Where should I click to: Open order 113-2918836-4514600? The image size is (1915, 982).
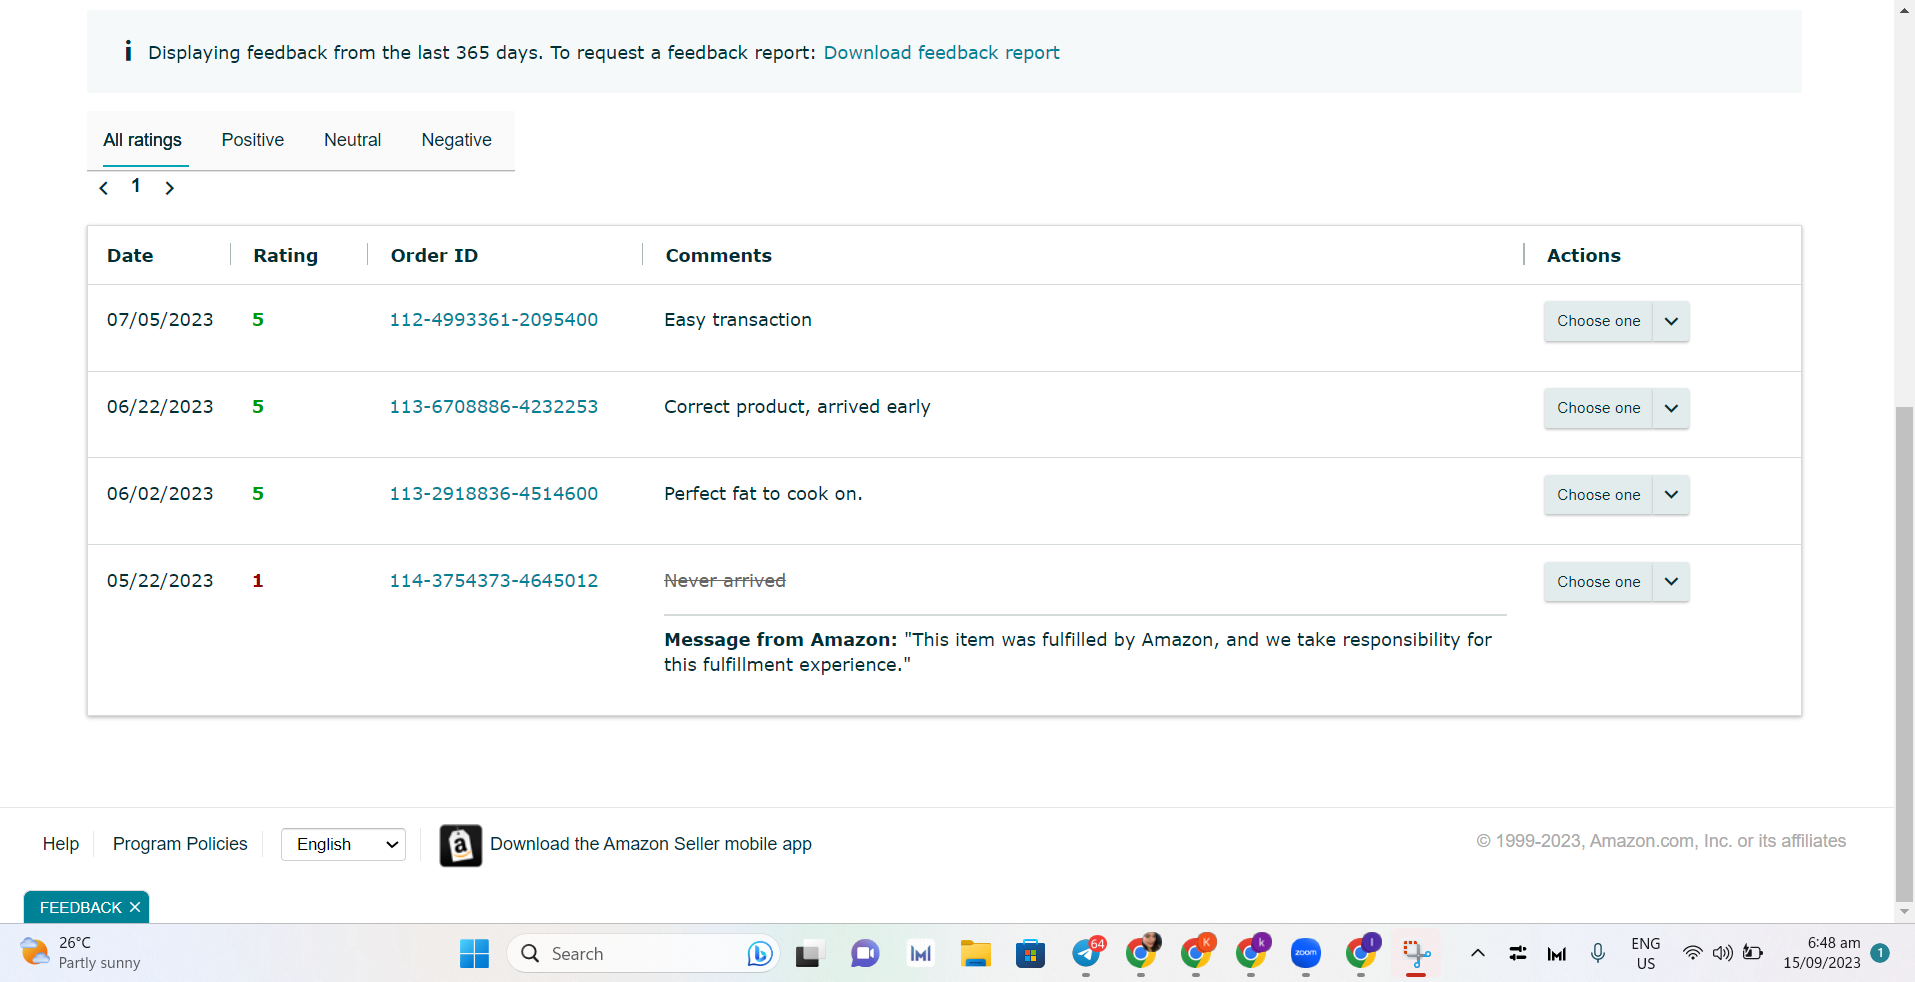point(494,494)
